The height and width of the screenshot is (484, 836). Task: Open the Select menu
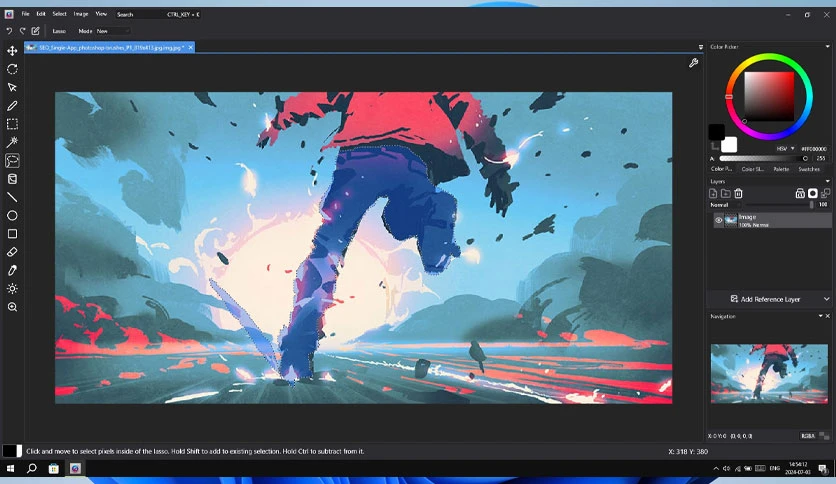[59, 14]
